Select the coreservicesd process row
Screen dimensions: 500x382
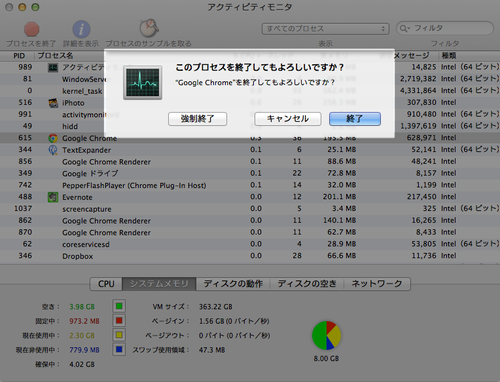[x=250, y=244]
